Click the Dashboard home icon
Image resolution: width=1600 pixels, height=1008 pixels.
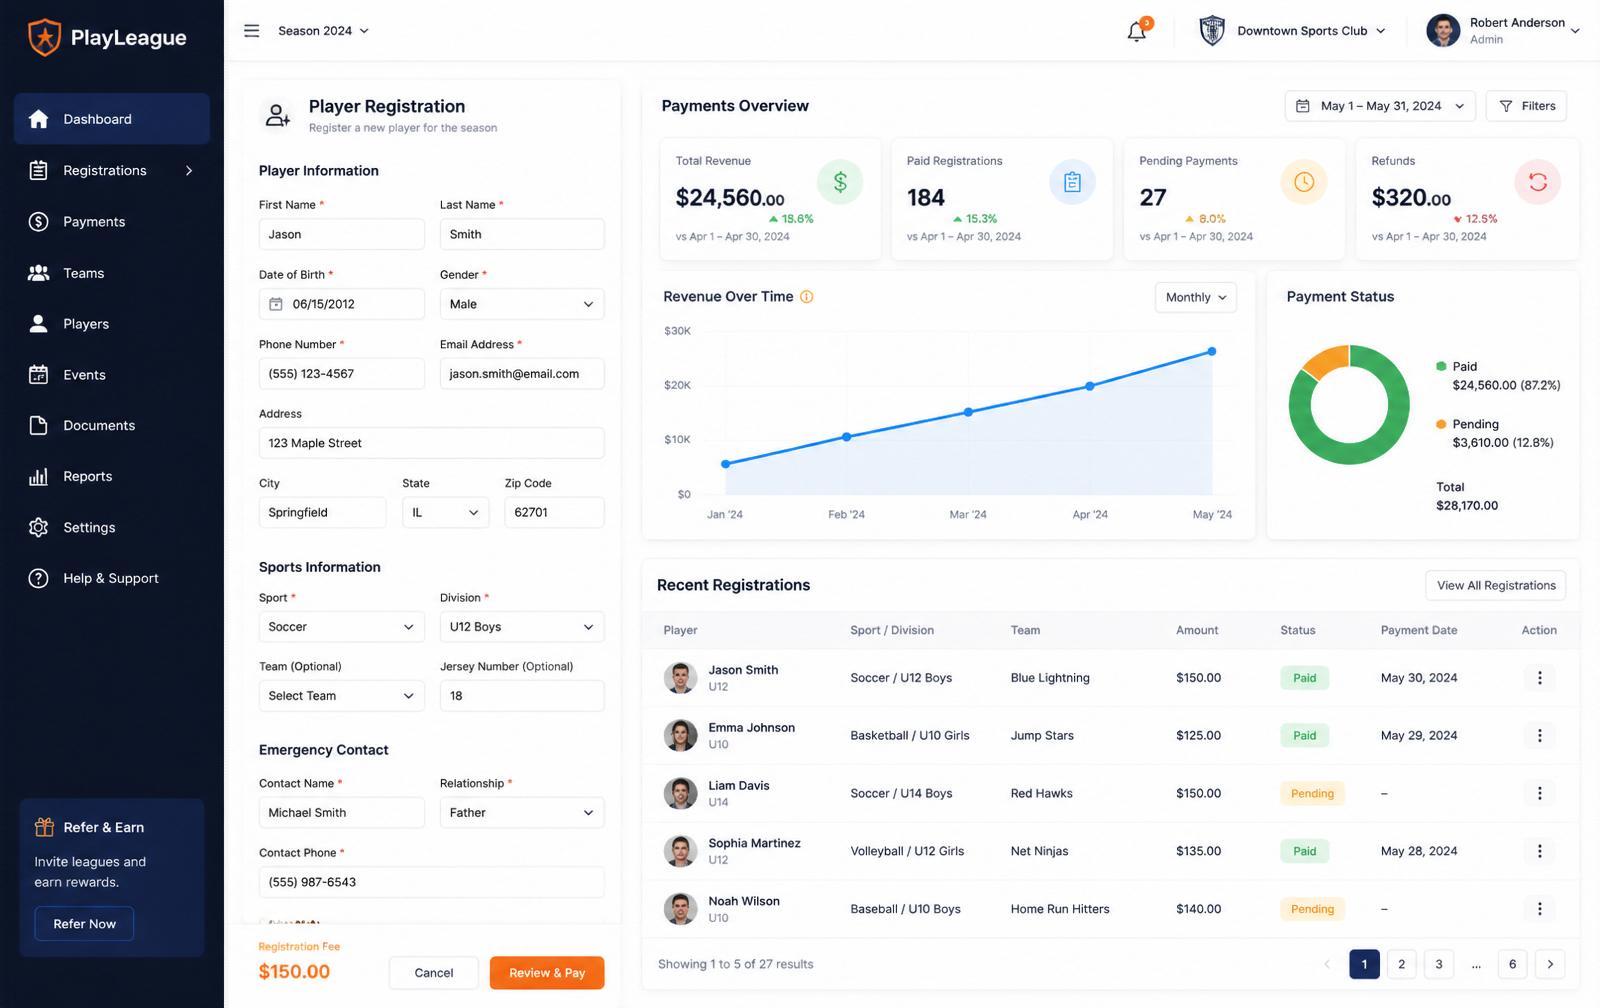click(38, 119)
